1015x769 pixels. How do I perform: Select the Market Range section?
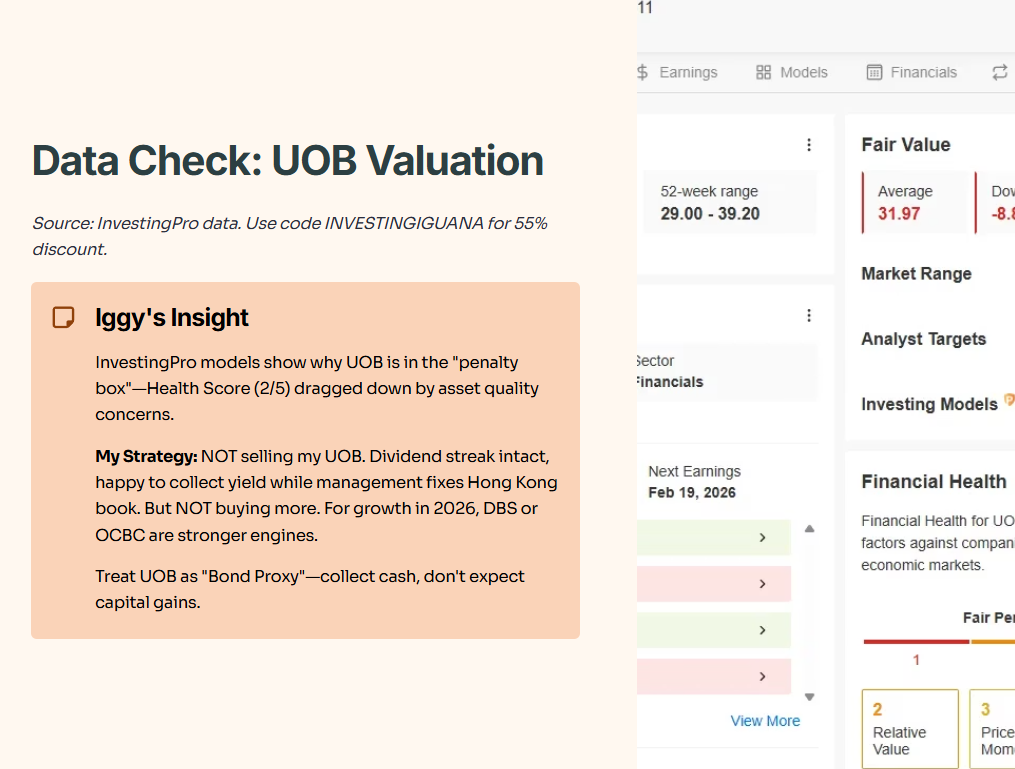pyautogui.click(x=916, y=274)
